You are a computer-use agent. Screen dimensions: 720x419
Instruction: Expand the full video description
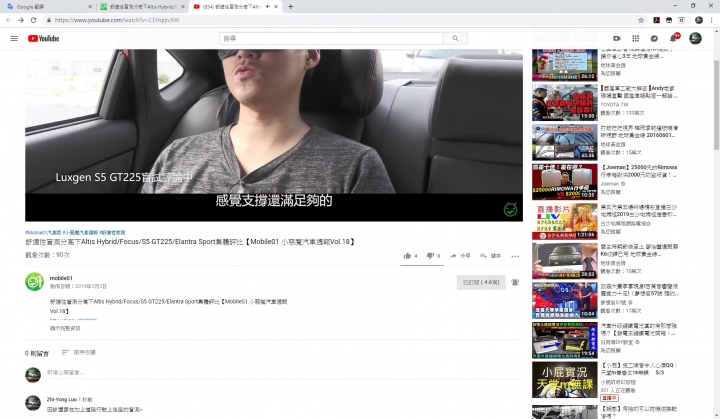(x=65, y=328)
